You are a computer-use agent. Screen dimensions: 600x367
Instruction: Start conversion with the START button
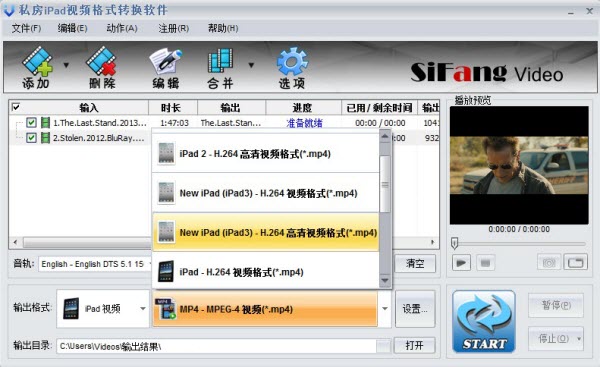pos(484,321)
